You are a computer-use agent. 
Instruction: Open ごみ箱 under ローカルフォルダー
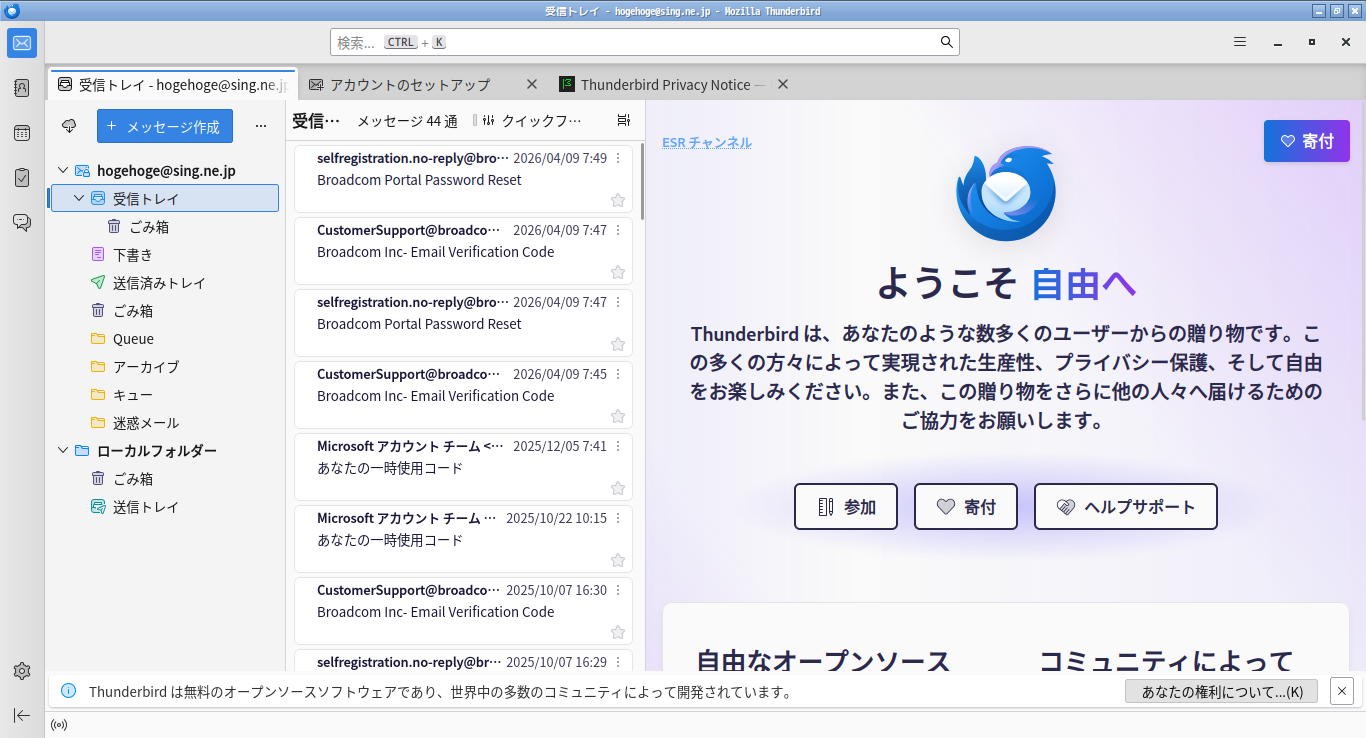coord(164,479)
